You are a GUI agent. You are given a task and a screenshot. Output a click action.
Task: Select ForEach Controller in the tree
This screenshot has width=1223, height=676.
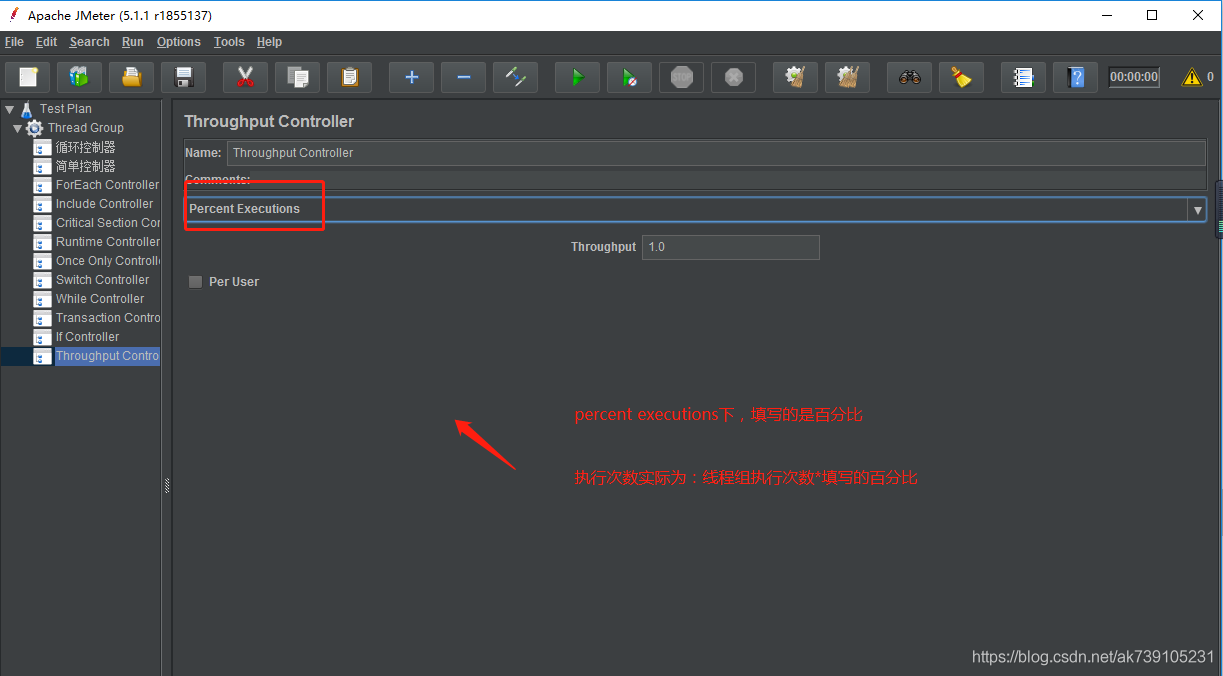(107, 185)
